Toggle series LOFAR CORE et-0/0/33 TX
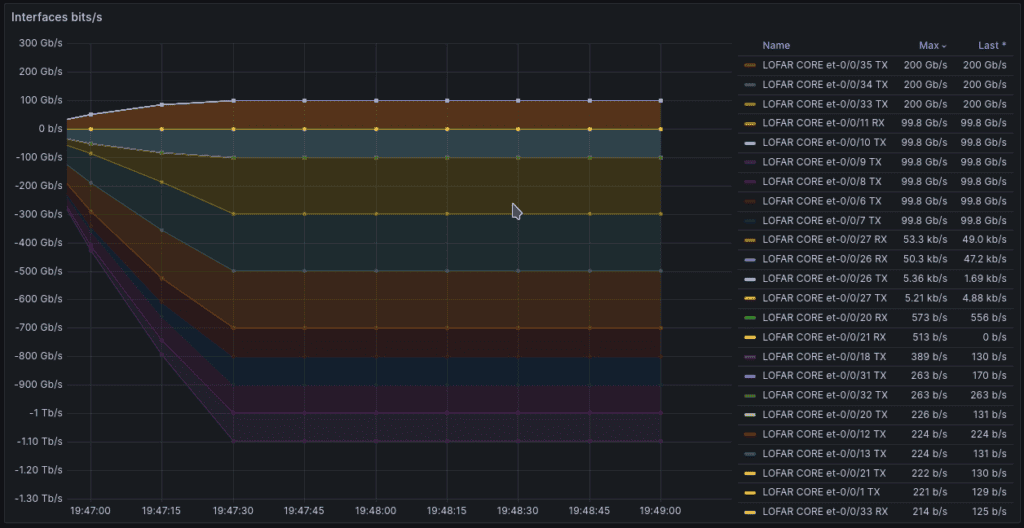 (x=825, y=104)
